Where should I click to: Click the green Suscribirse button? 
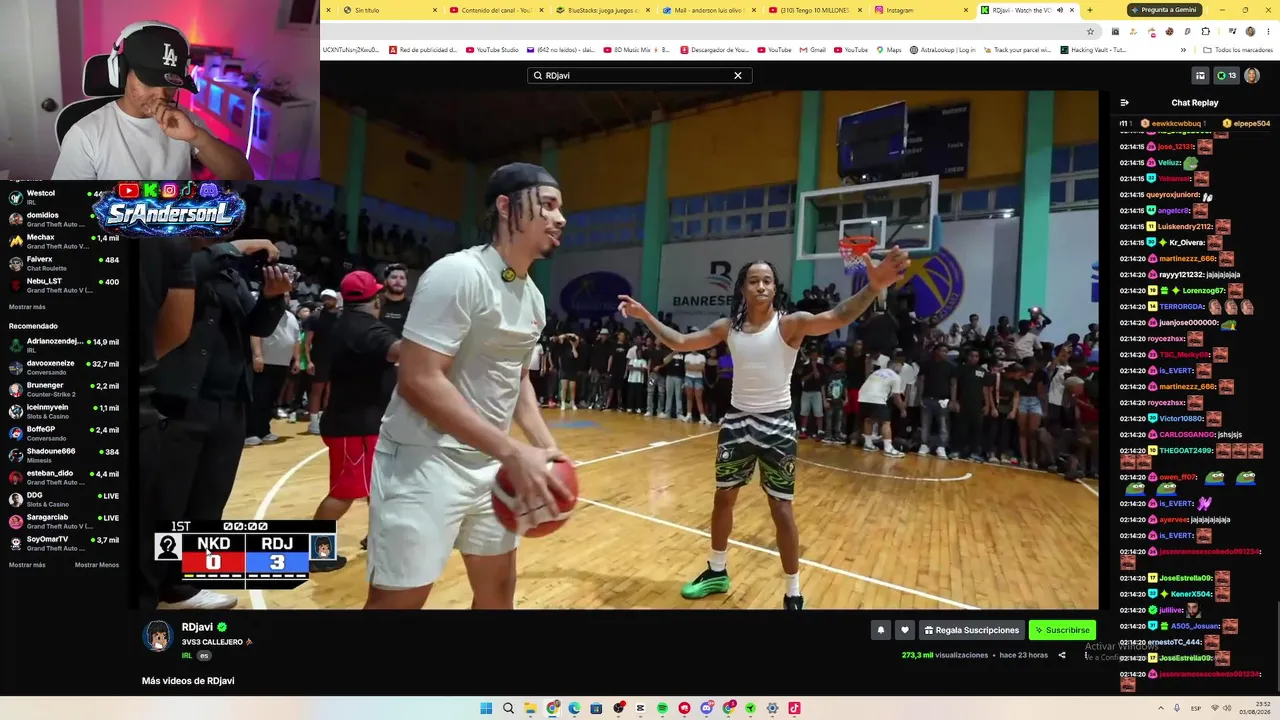[x=1062, y=630]
